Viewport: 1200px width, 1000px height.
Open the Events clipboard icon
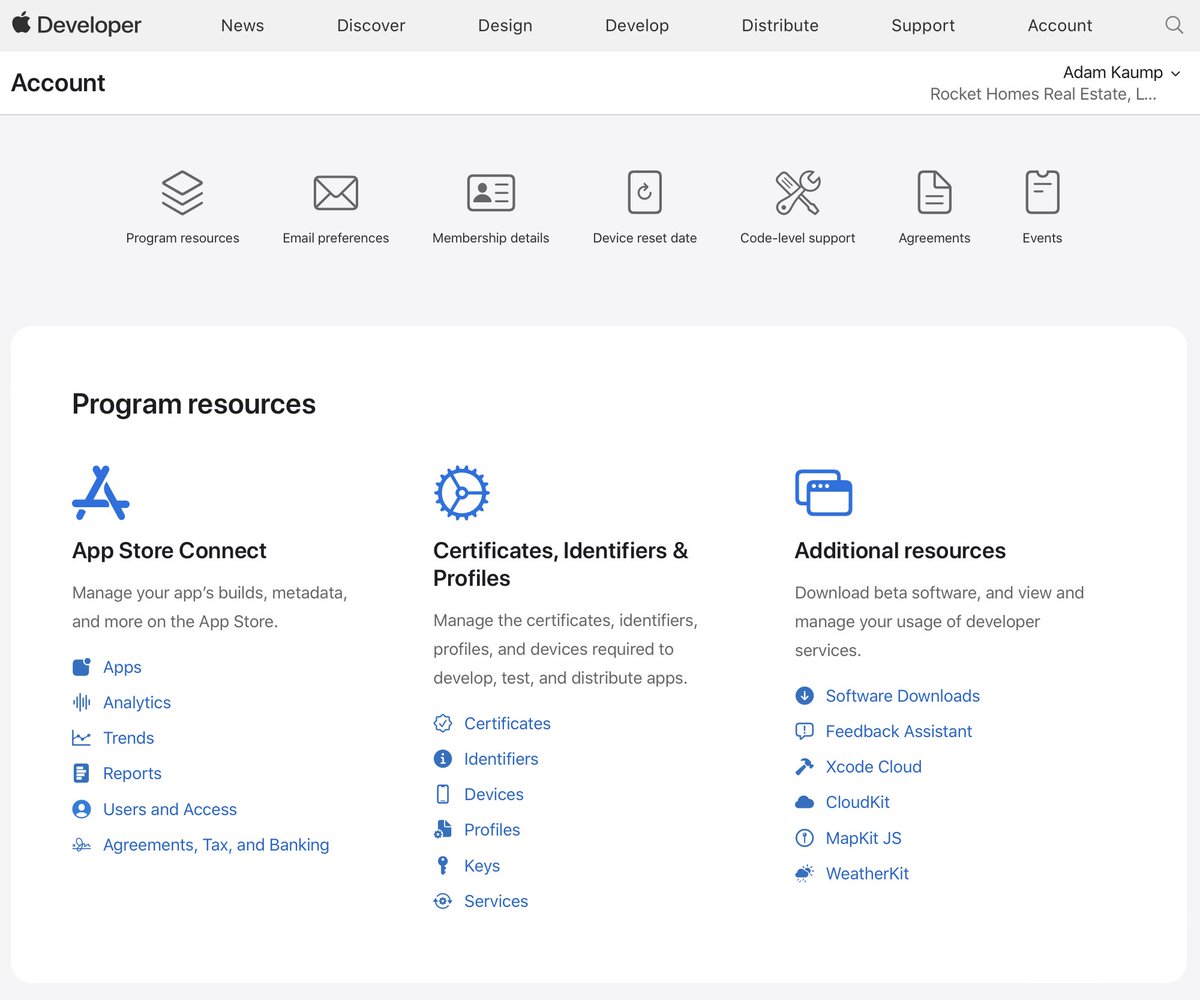(x=1042, y=192)
